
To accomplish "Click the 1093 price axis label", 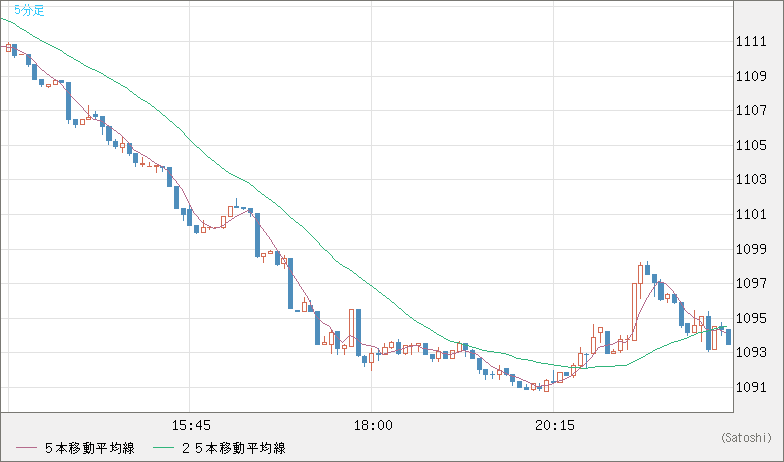I will [x=751, y=352].
